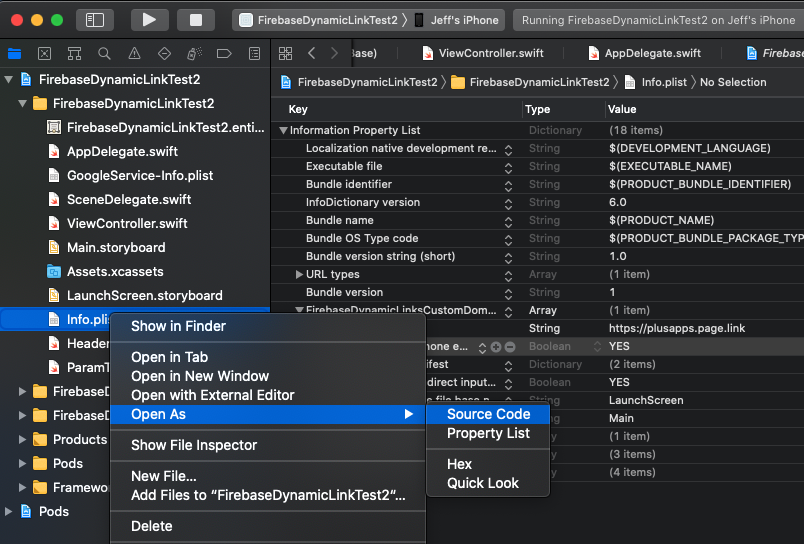Choose Open in New Window
804x544 pixels.
pos(268,376)
